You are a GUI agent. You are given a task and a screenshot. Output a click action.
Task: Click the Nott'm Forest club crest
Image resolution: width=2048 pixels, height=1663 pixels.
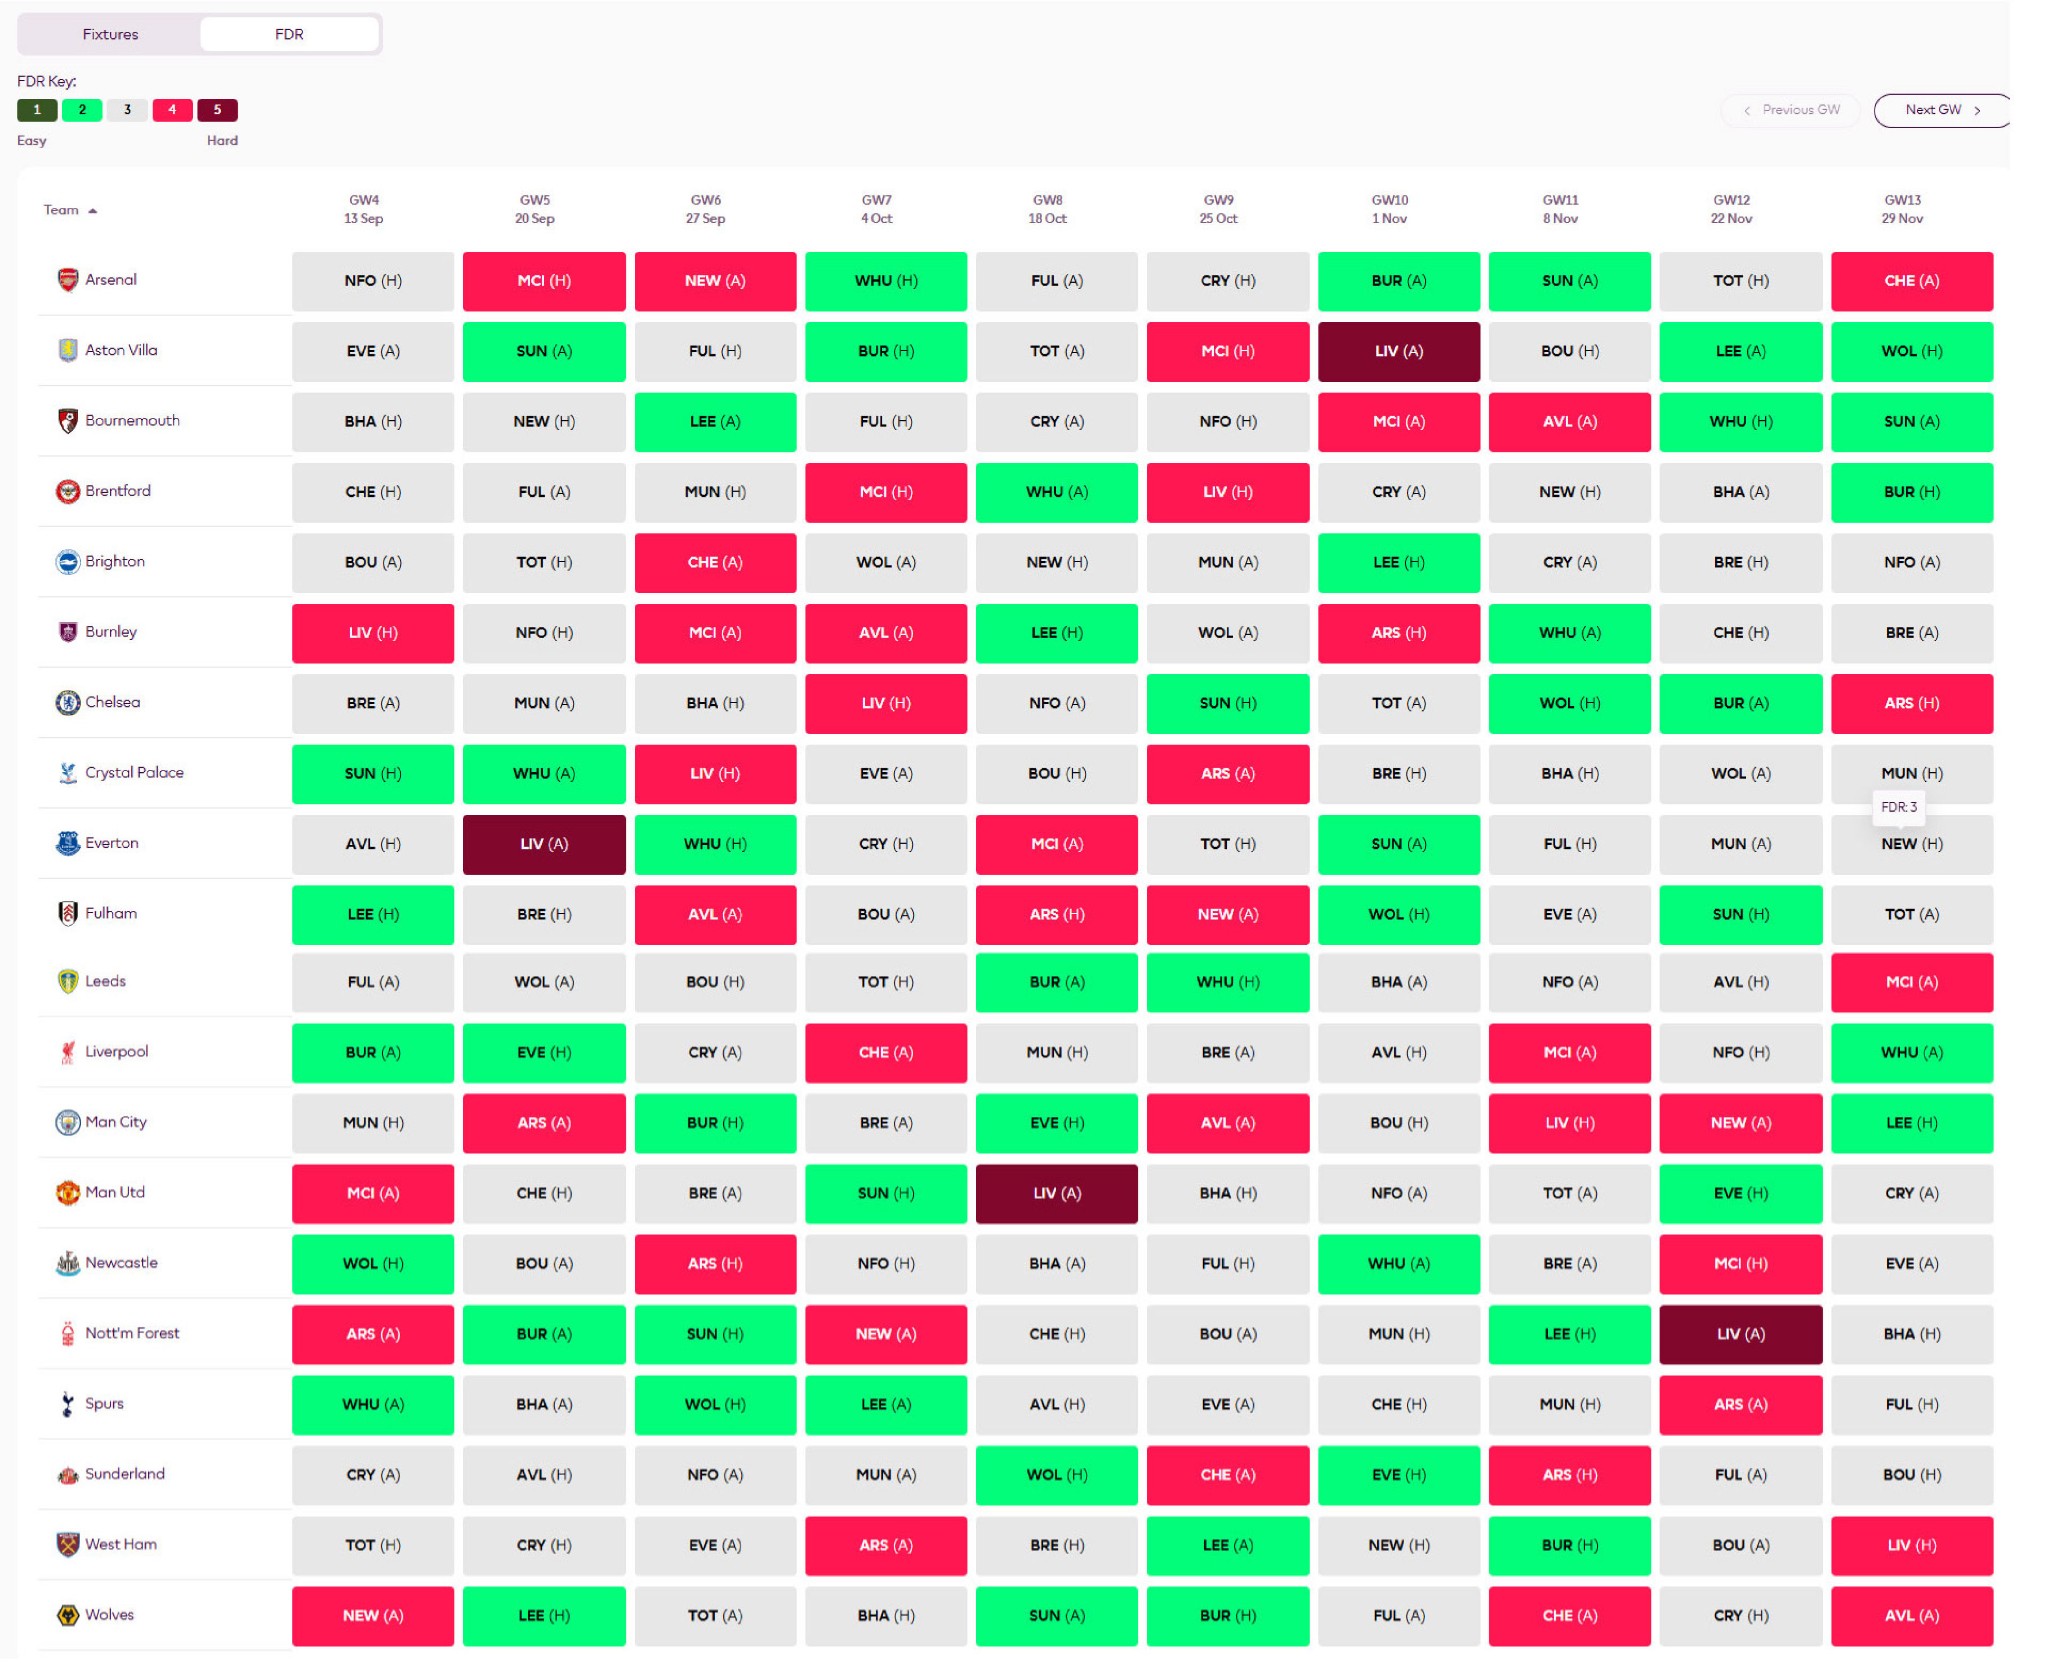[x=67, y=1333]
